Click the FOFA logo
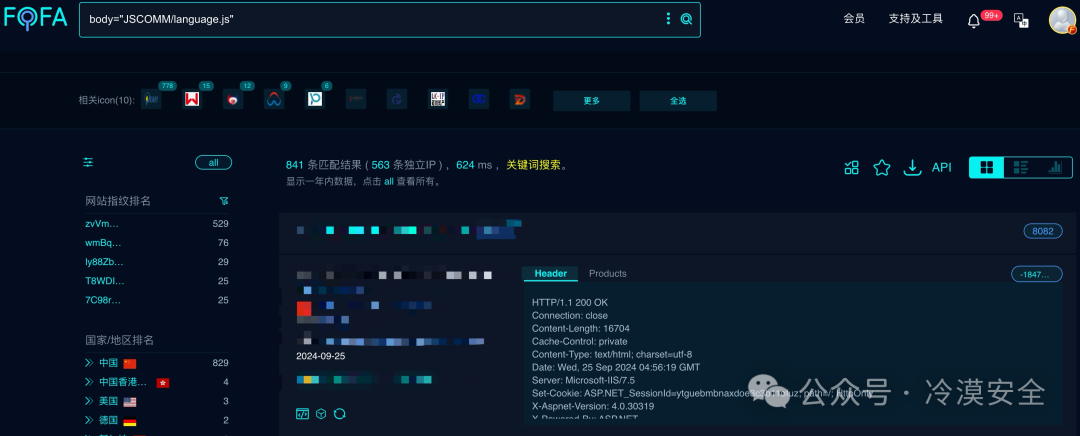 click(35, 18)
